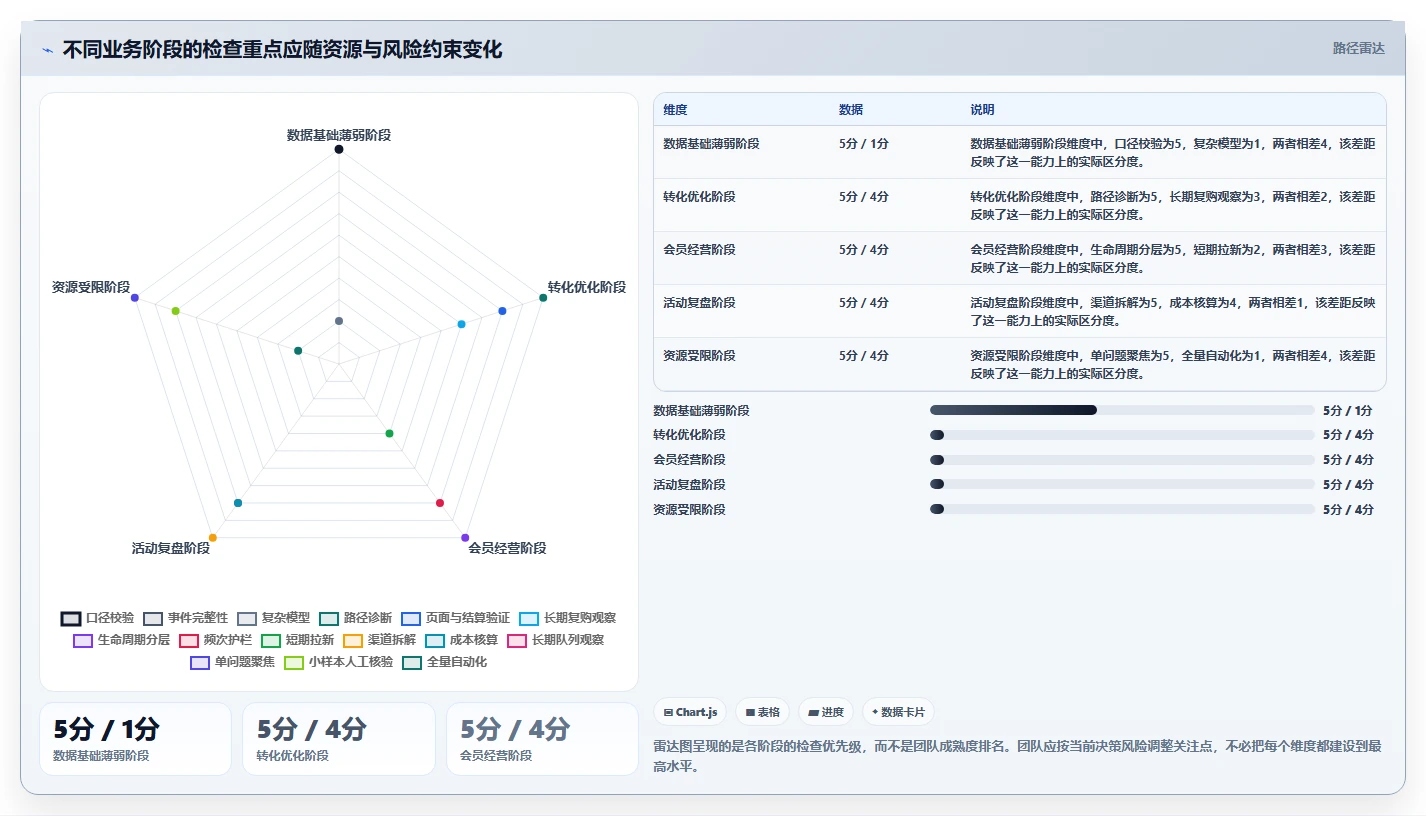Click the 数据卡片 tag button

pyautogui.click(x=898, y=712)
